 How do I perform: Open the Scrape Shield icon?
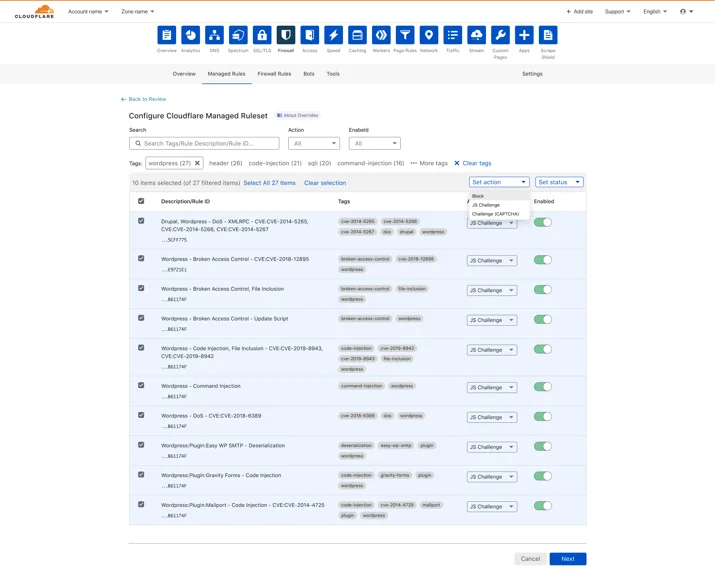point(548,35)
